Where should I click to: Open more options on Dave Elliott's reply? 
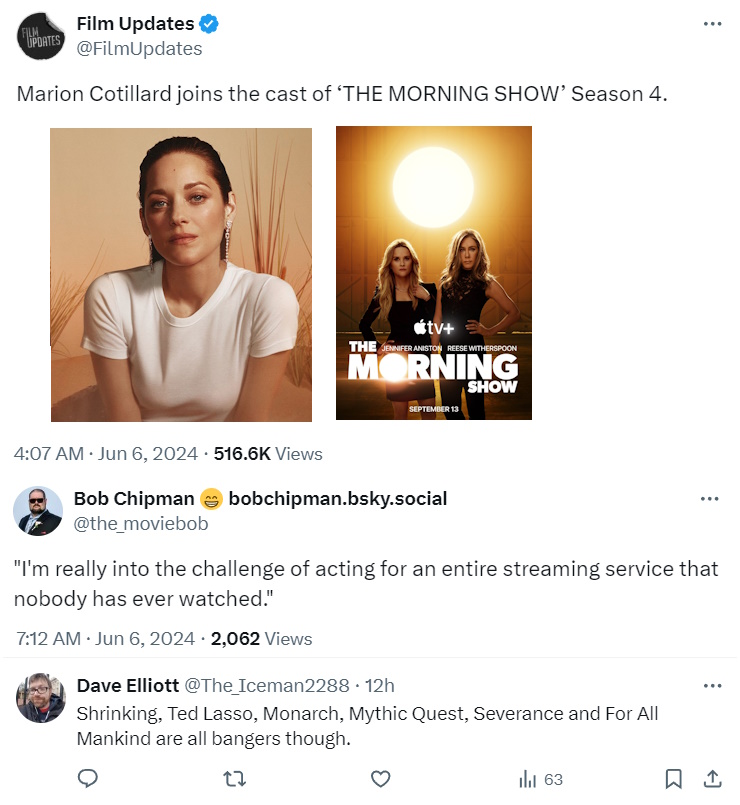712,686
